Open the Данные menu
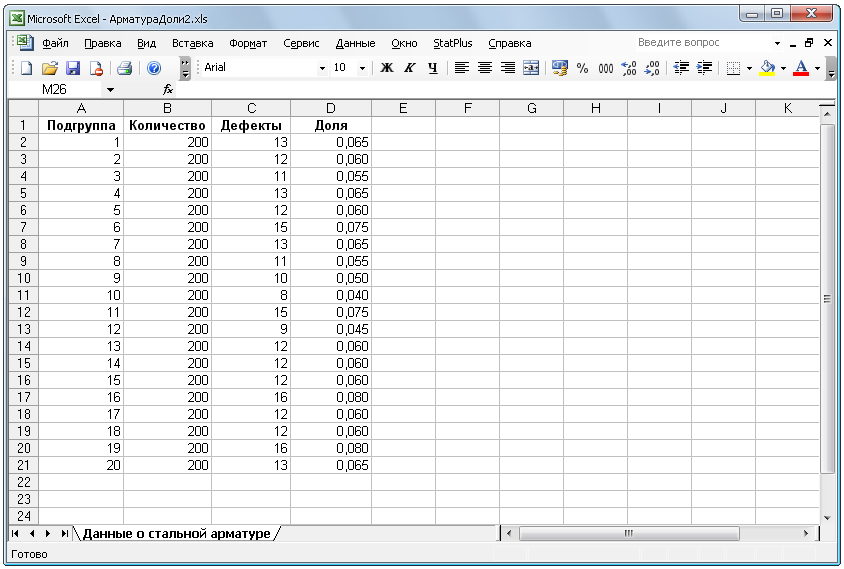The width and height of the screenshot is (844, 569). (355, 43)
